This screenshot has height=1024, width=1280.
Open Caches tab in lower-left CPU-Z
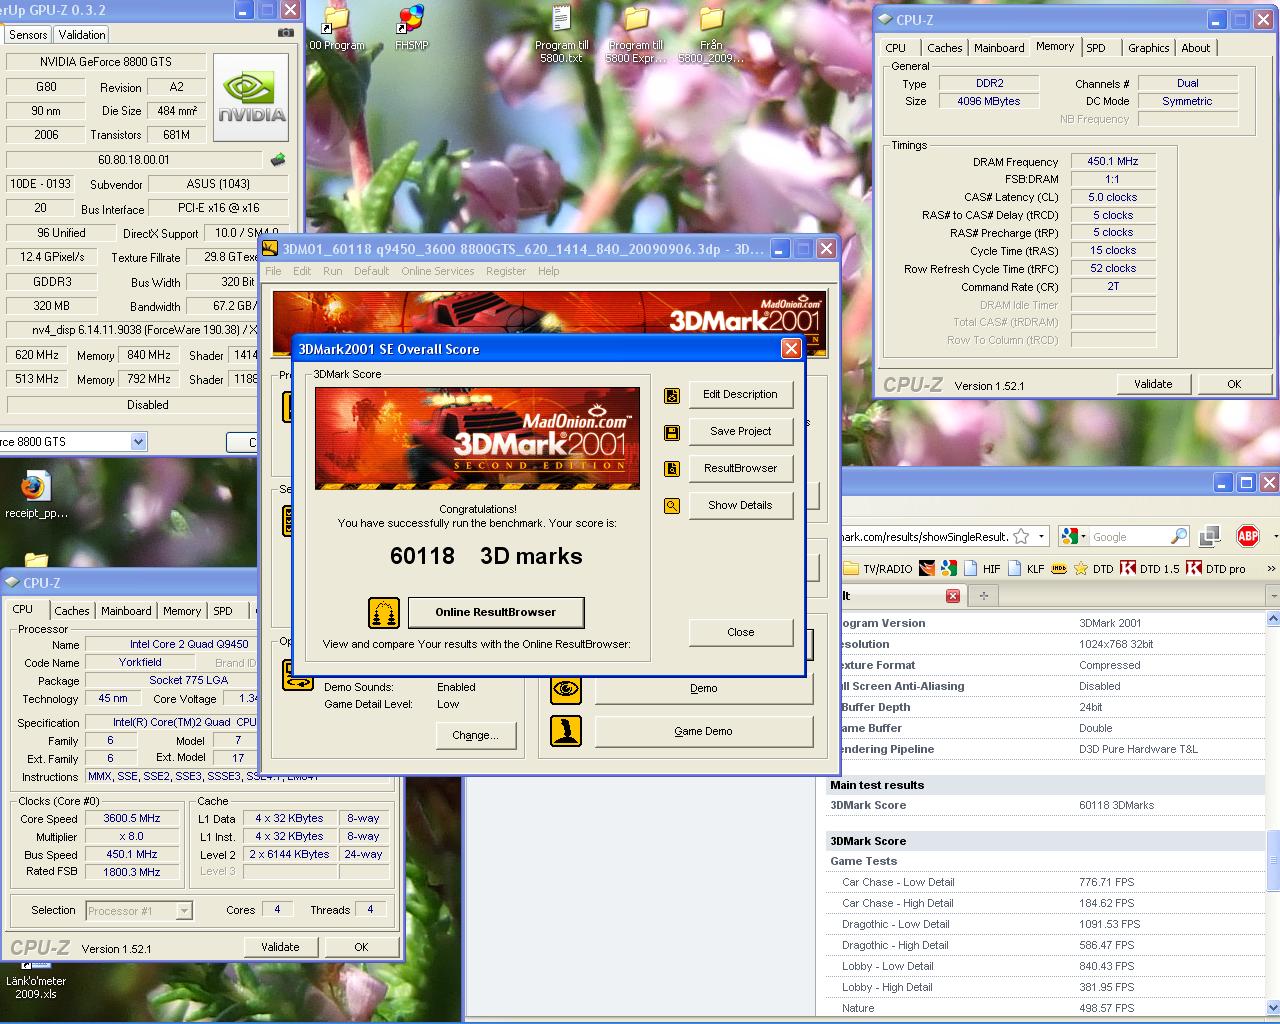point(72,611)
